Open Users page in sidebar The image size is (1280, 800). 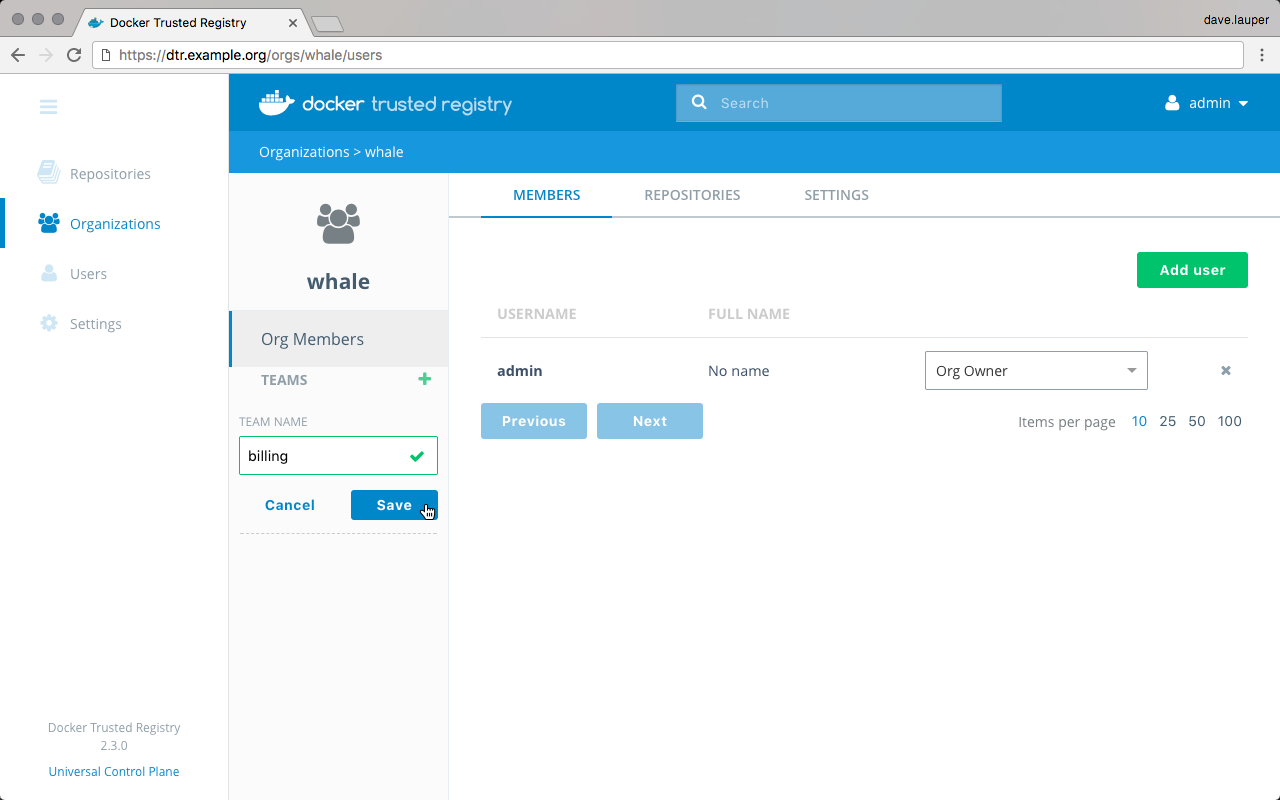tap(88, 274)
